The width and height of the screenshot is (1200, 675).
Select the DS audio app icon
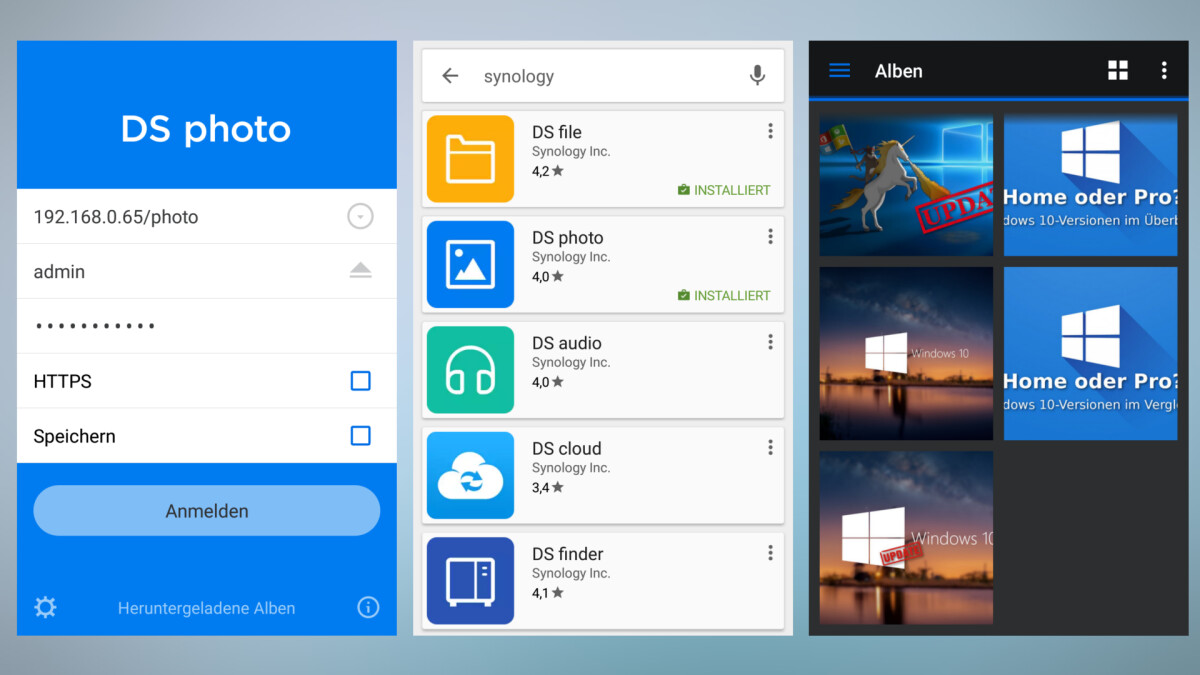(x=470, y=370)
